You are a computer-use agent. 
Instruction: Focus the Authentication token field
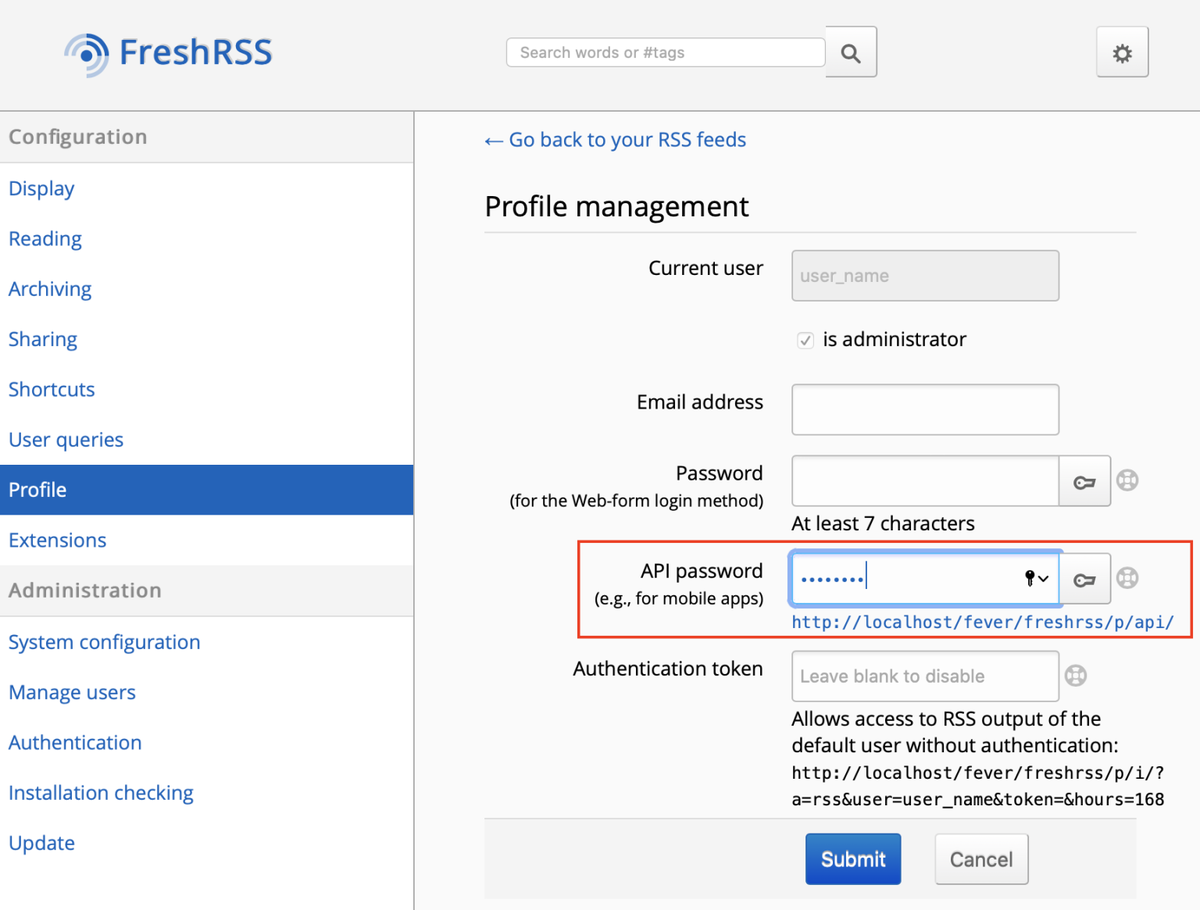coord(925,676)
